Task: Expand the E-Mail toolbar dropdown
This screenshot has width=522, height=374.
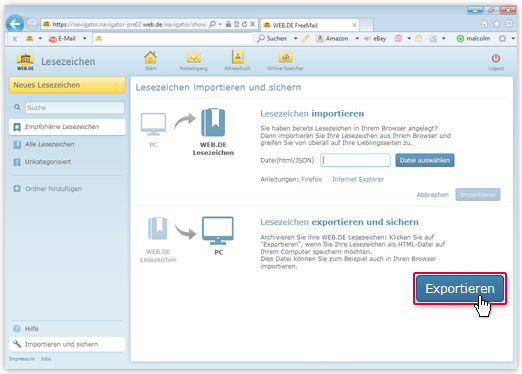Action: click(85, 39)
